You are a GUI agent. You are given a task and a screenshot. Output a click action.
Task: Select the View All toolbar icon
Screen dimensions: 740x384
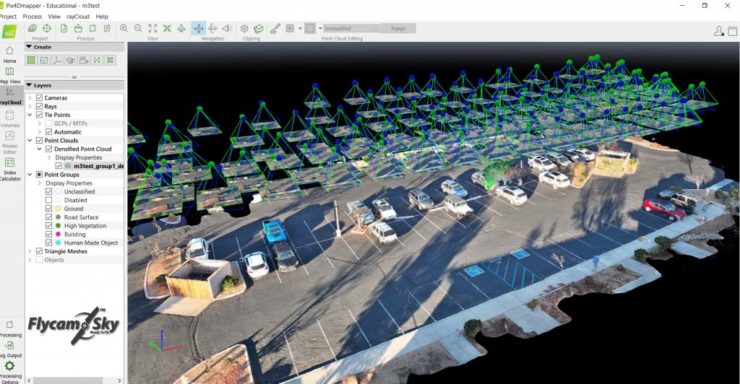tap(152, 28)
